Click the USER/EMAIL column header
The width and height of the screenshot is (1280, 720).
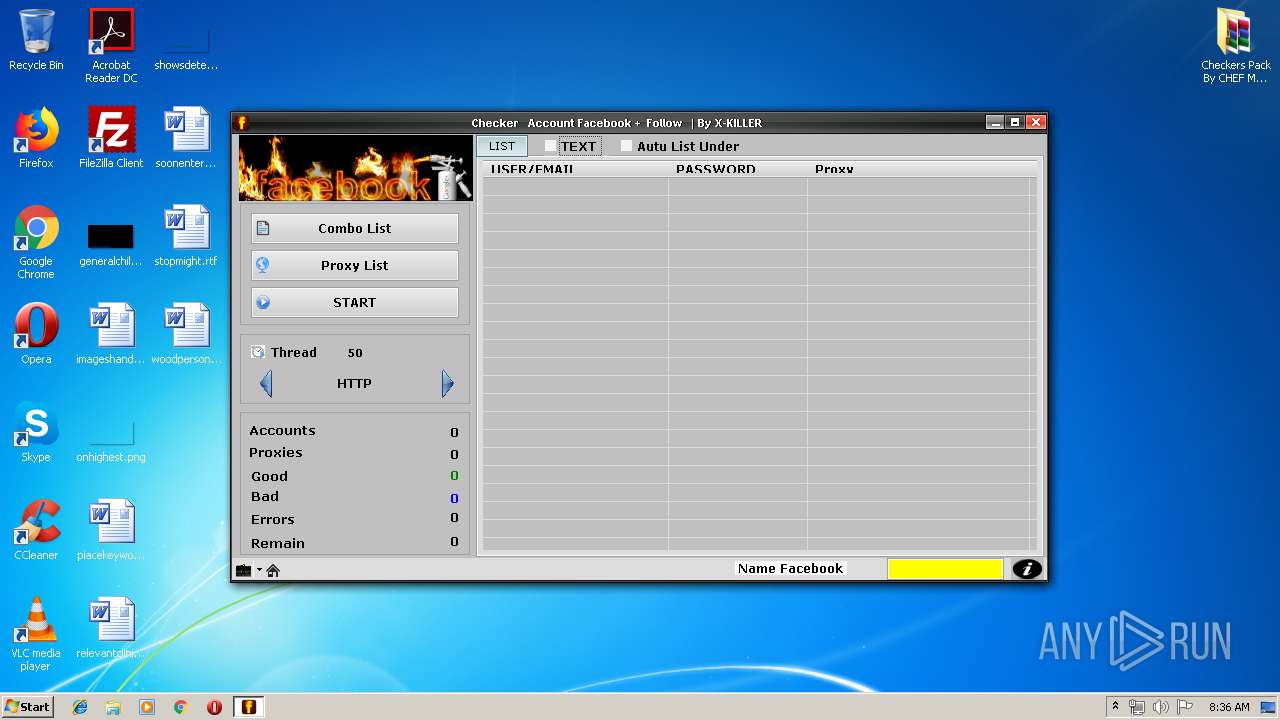[x=575, y=169]
